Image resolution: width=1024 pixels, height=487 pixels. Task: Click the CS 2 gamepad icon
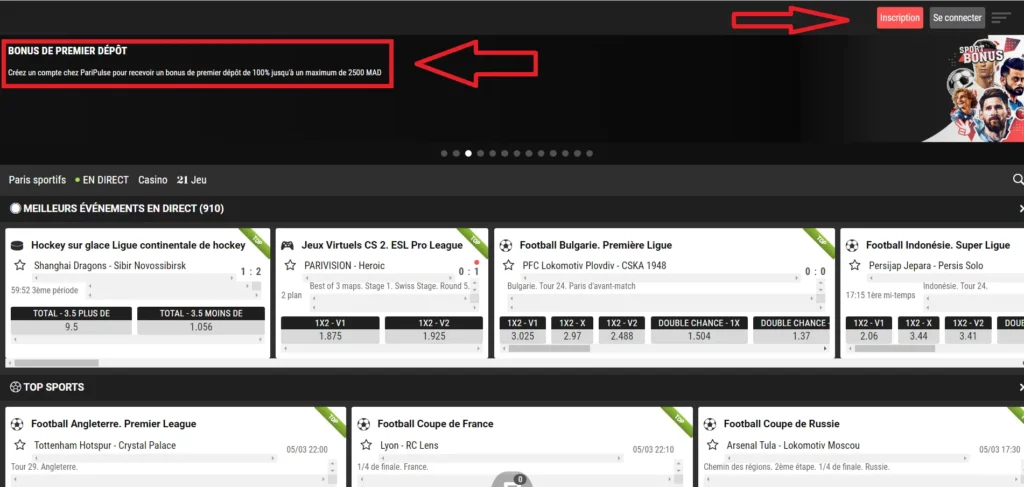pyautogui.click(x=287, y=245)
